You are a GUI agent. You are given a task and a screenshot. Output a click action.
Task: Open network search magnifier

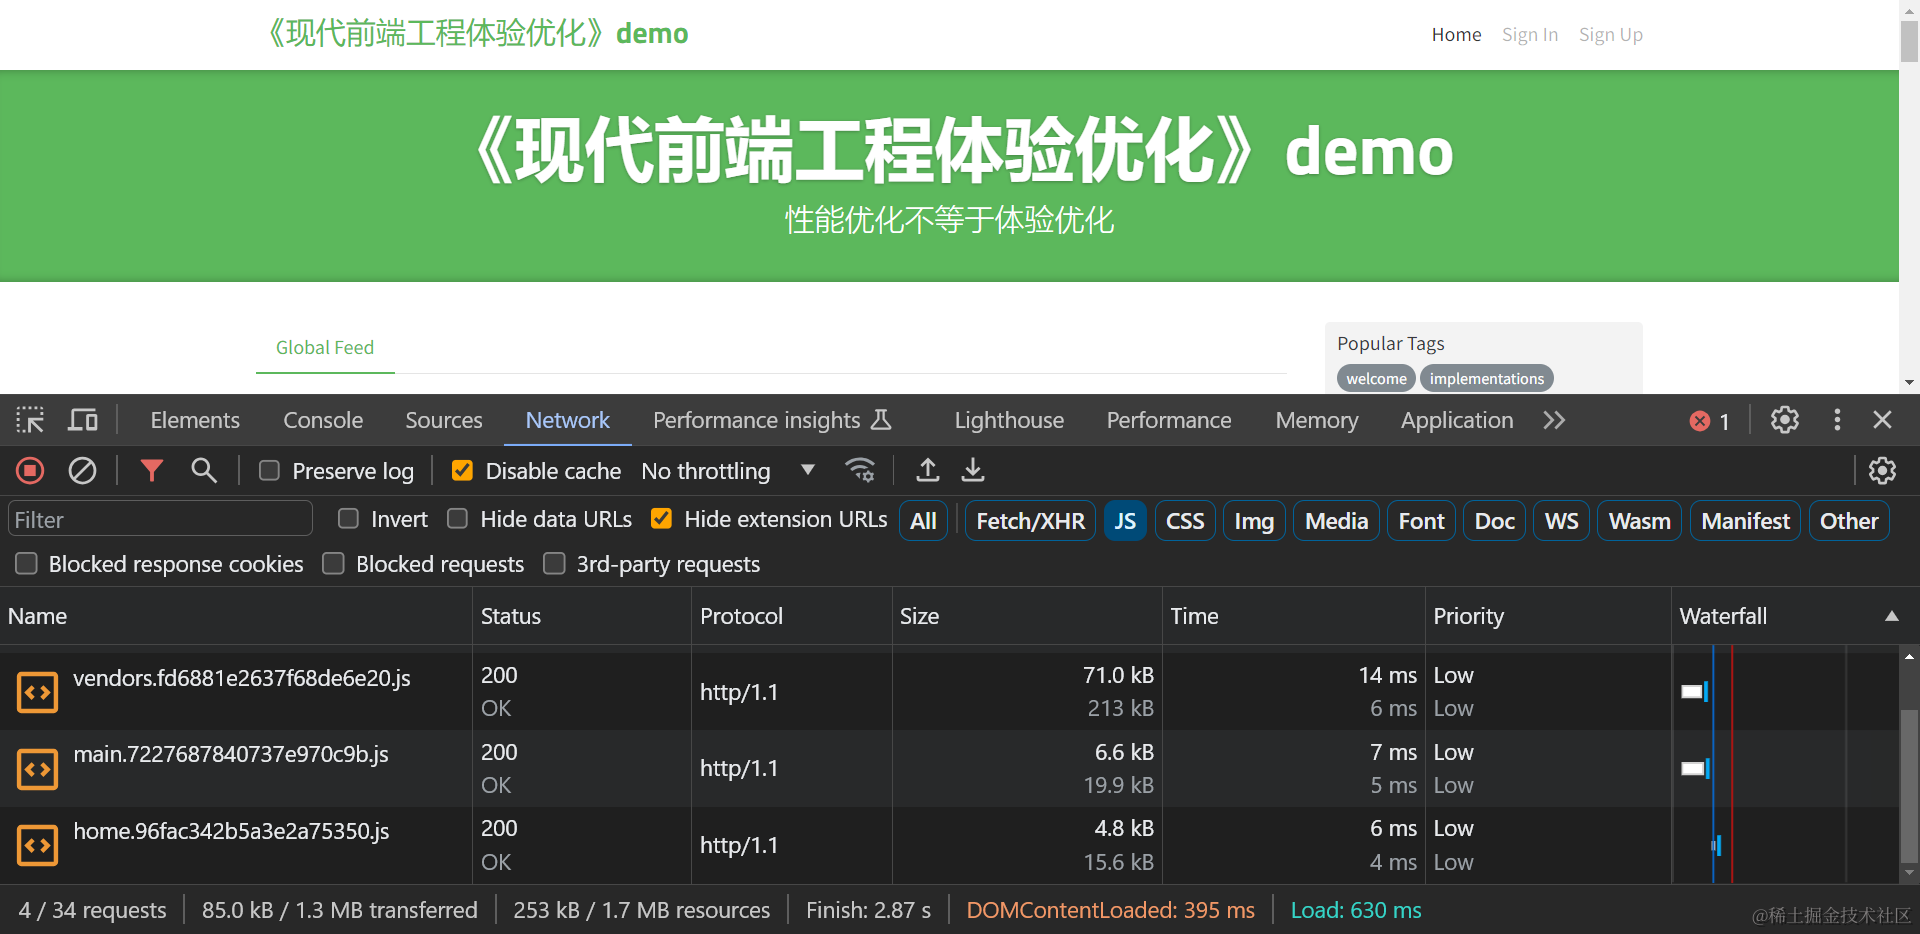[x=204, y=470]
